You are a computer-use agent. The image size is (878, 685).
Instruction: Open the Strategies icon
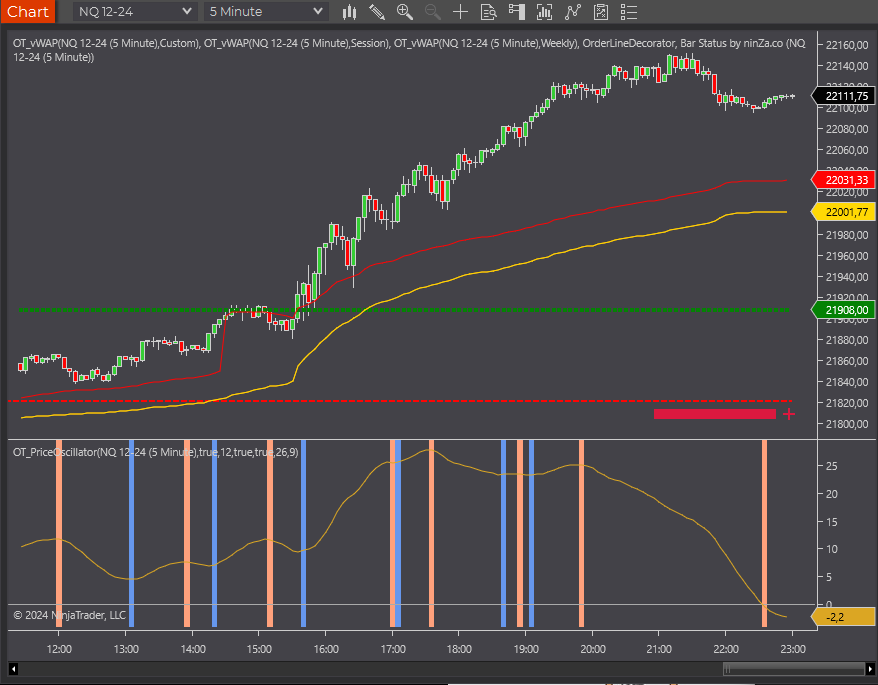pos(572,12)
